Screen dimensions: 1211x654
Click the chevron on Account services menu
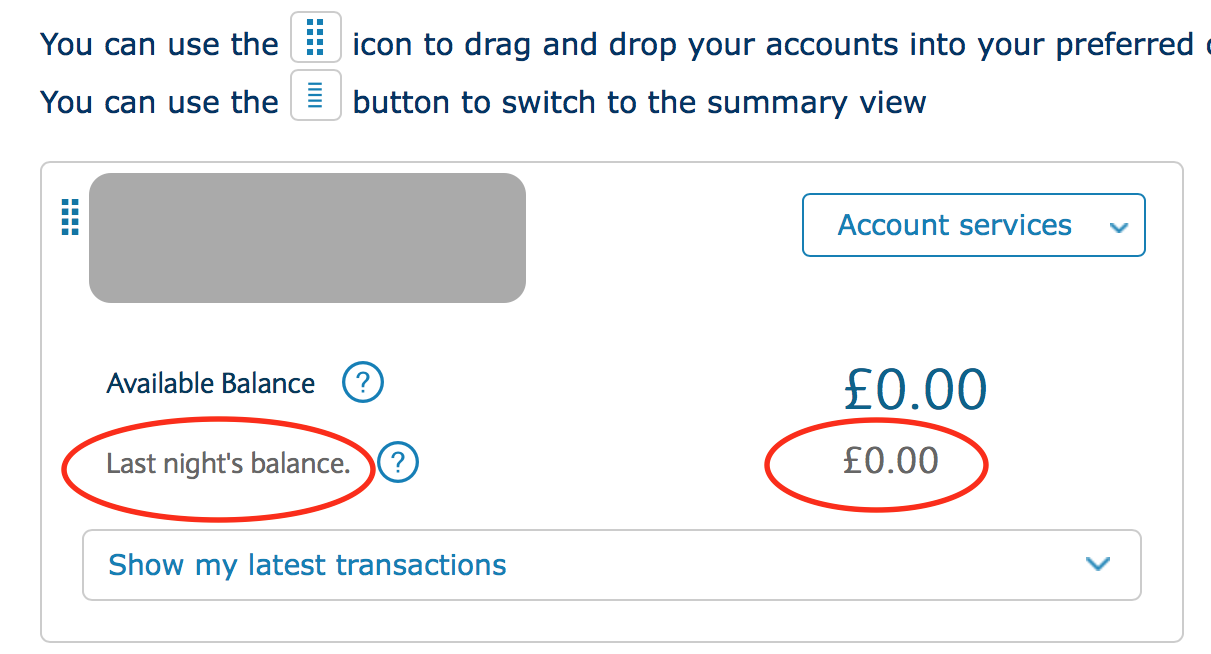(x=1118, y=225)
